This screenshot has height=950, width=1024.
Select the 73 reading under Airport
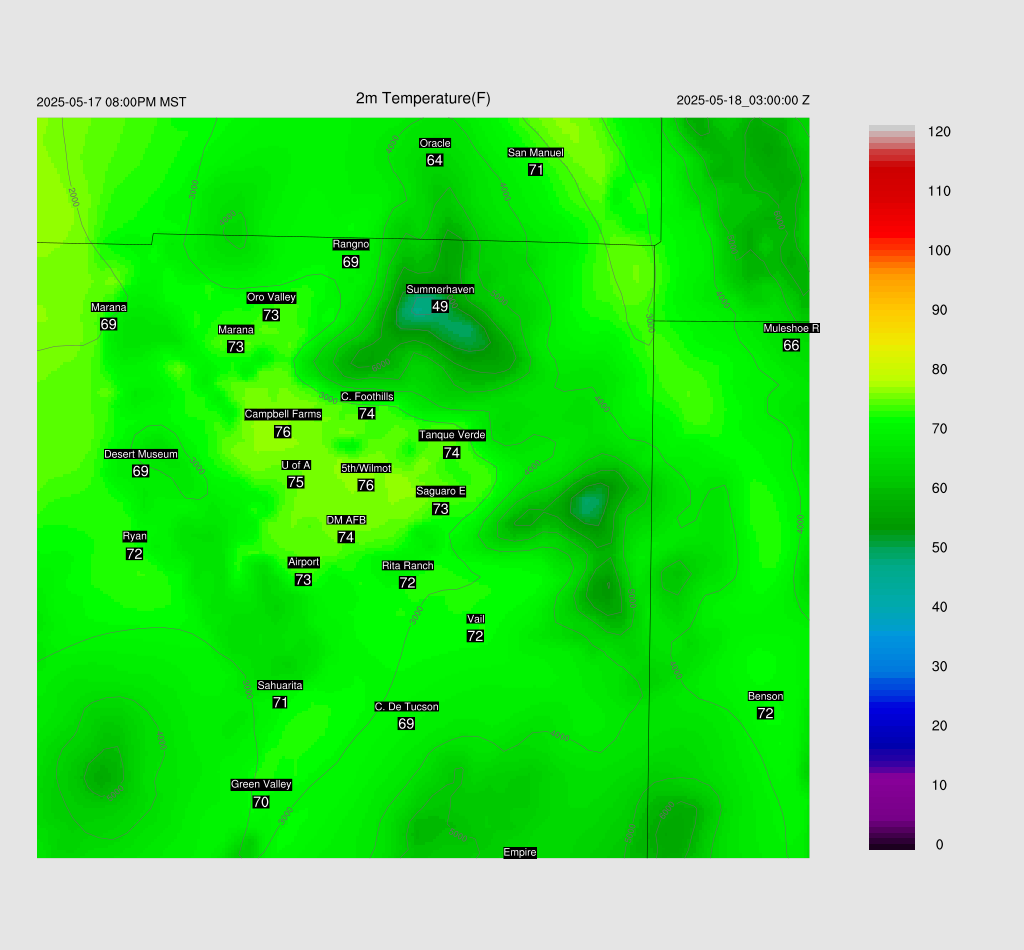(x=303, y=580)
